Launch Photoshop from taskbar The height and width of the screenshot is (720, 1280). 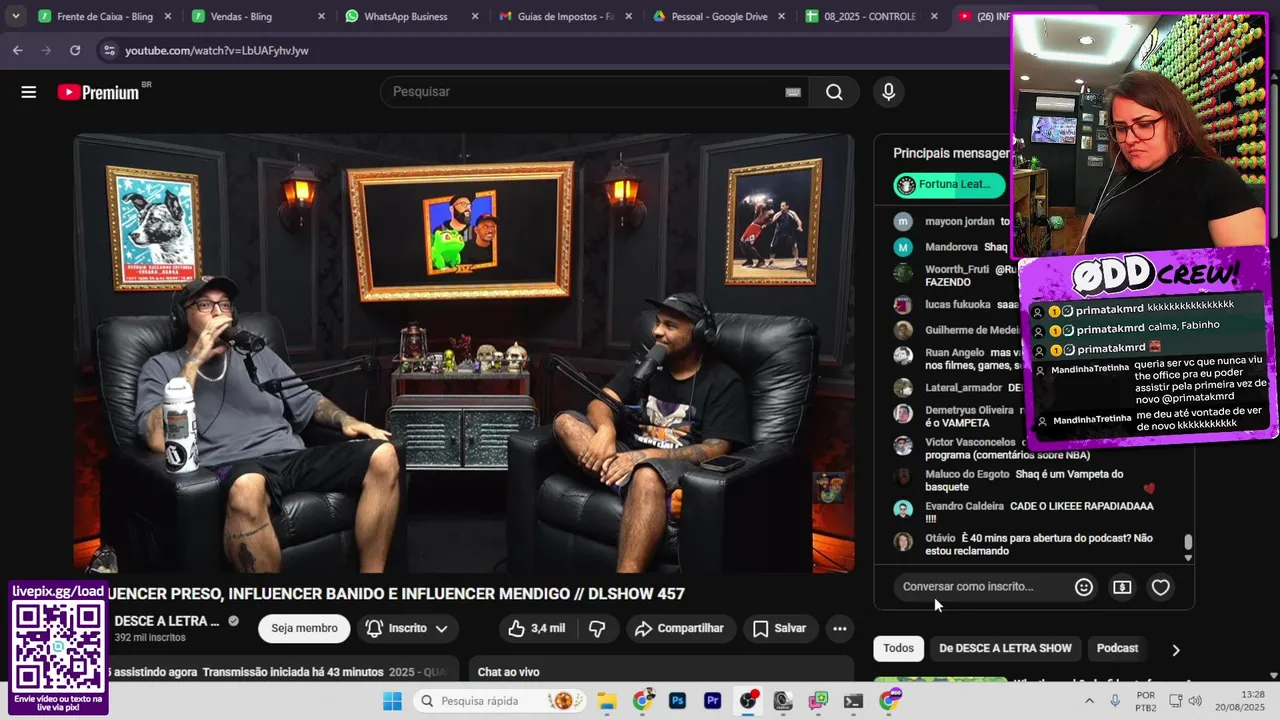pos(677,701)
